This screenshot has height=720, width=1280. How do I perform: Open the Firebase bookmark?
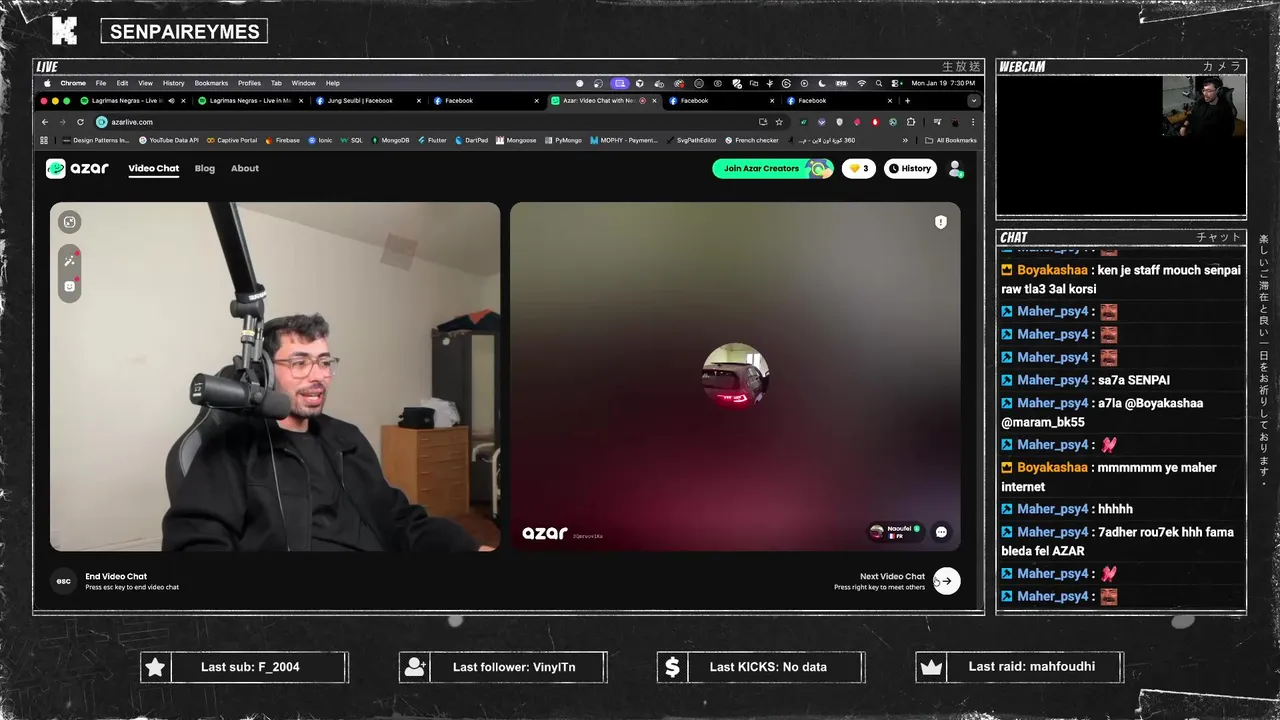(283, 140)
